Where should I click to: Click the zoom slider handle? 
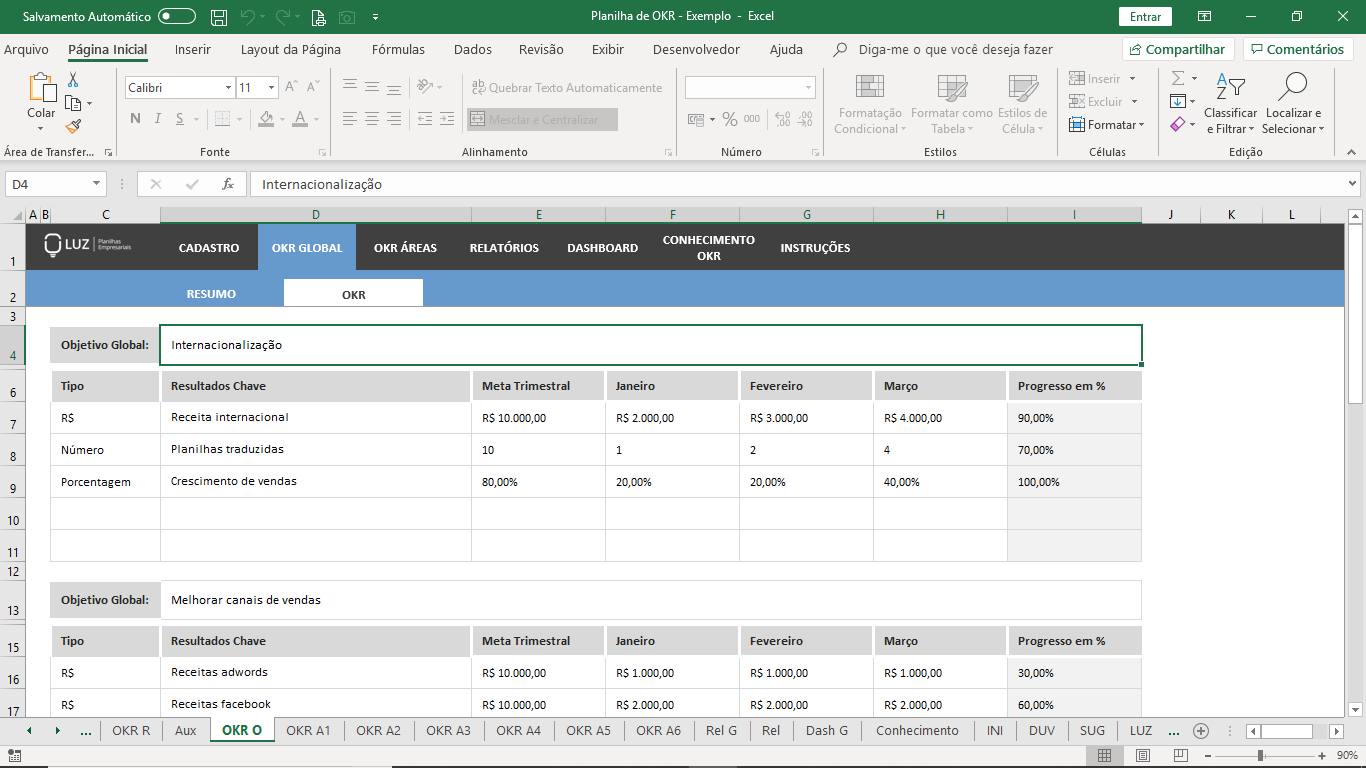[x=1260, y=756]
